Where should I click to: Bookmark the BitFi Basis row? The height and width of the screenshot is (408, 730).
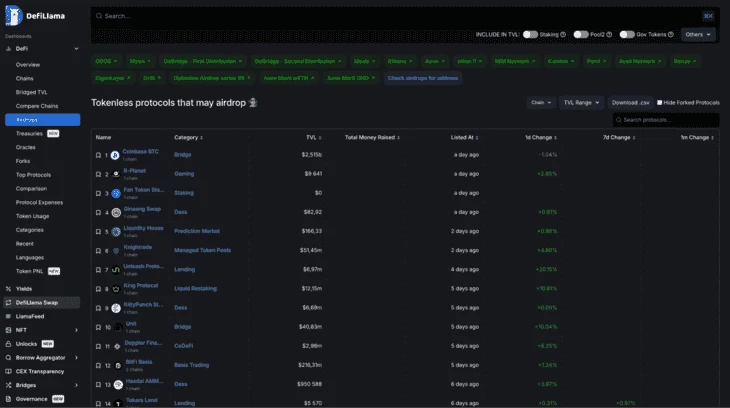(98, 365)
